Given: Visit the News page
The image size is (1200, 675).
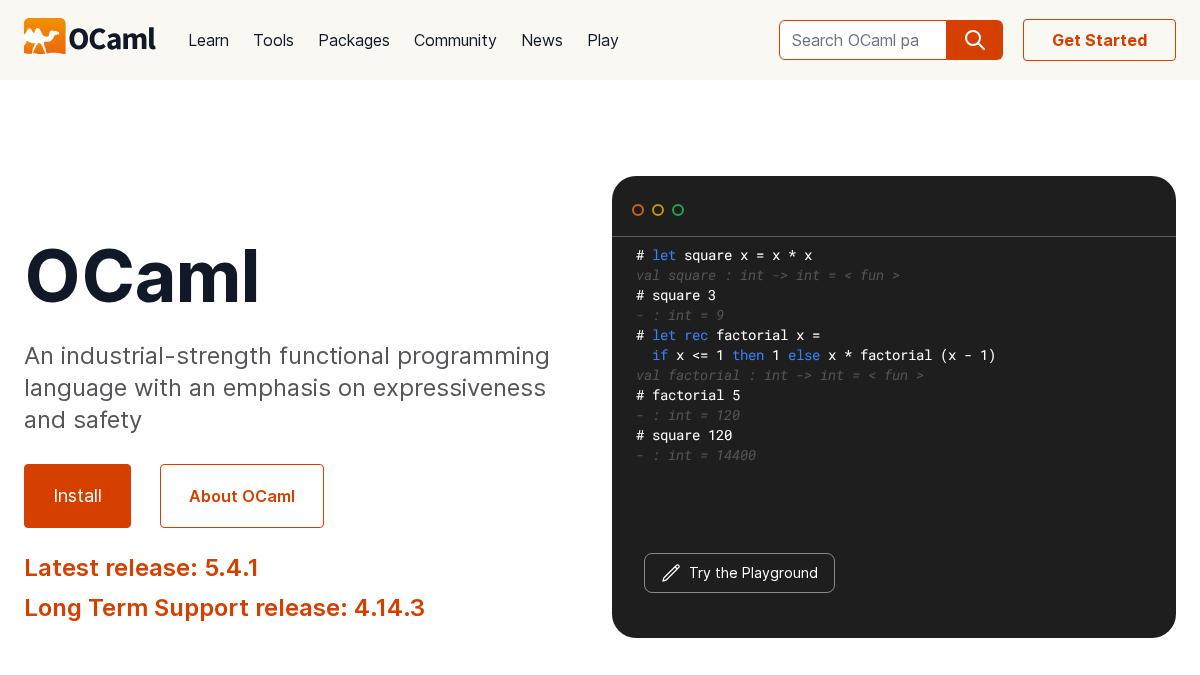Looking at the screenshot, I should [542, 40].
